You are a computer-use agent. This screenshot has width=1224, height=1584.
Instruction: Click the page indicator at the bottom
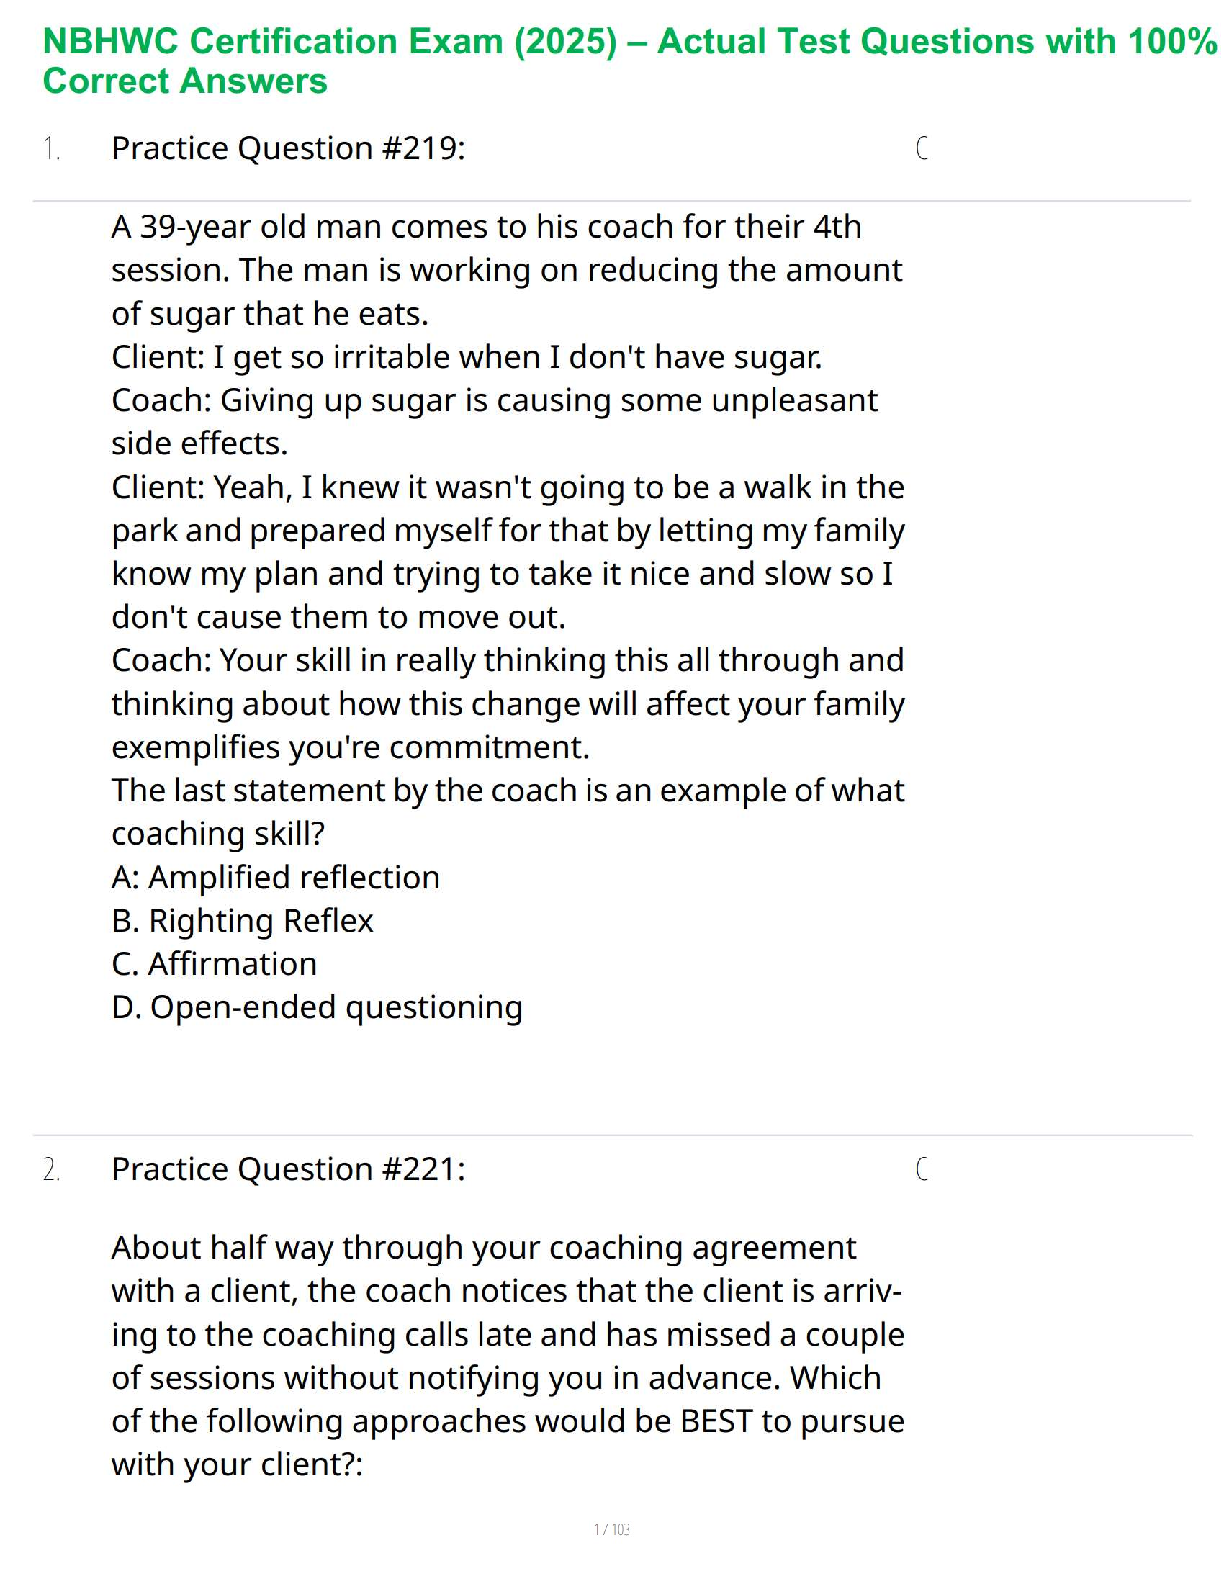click(611, 1529)
